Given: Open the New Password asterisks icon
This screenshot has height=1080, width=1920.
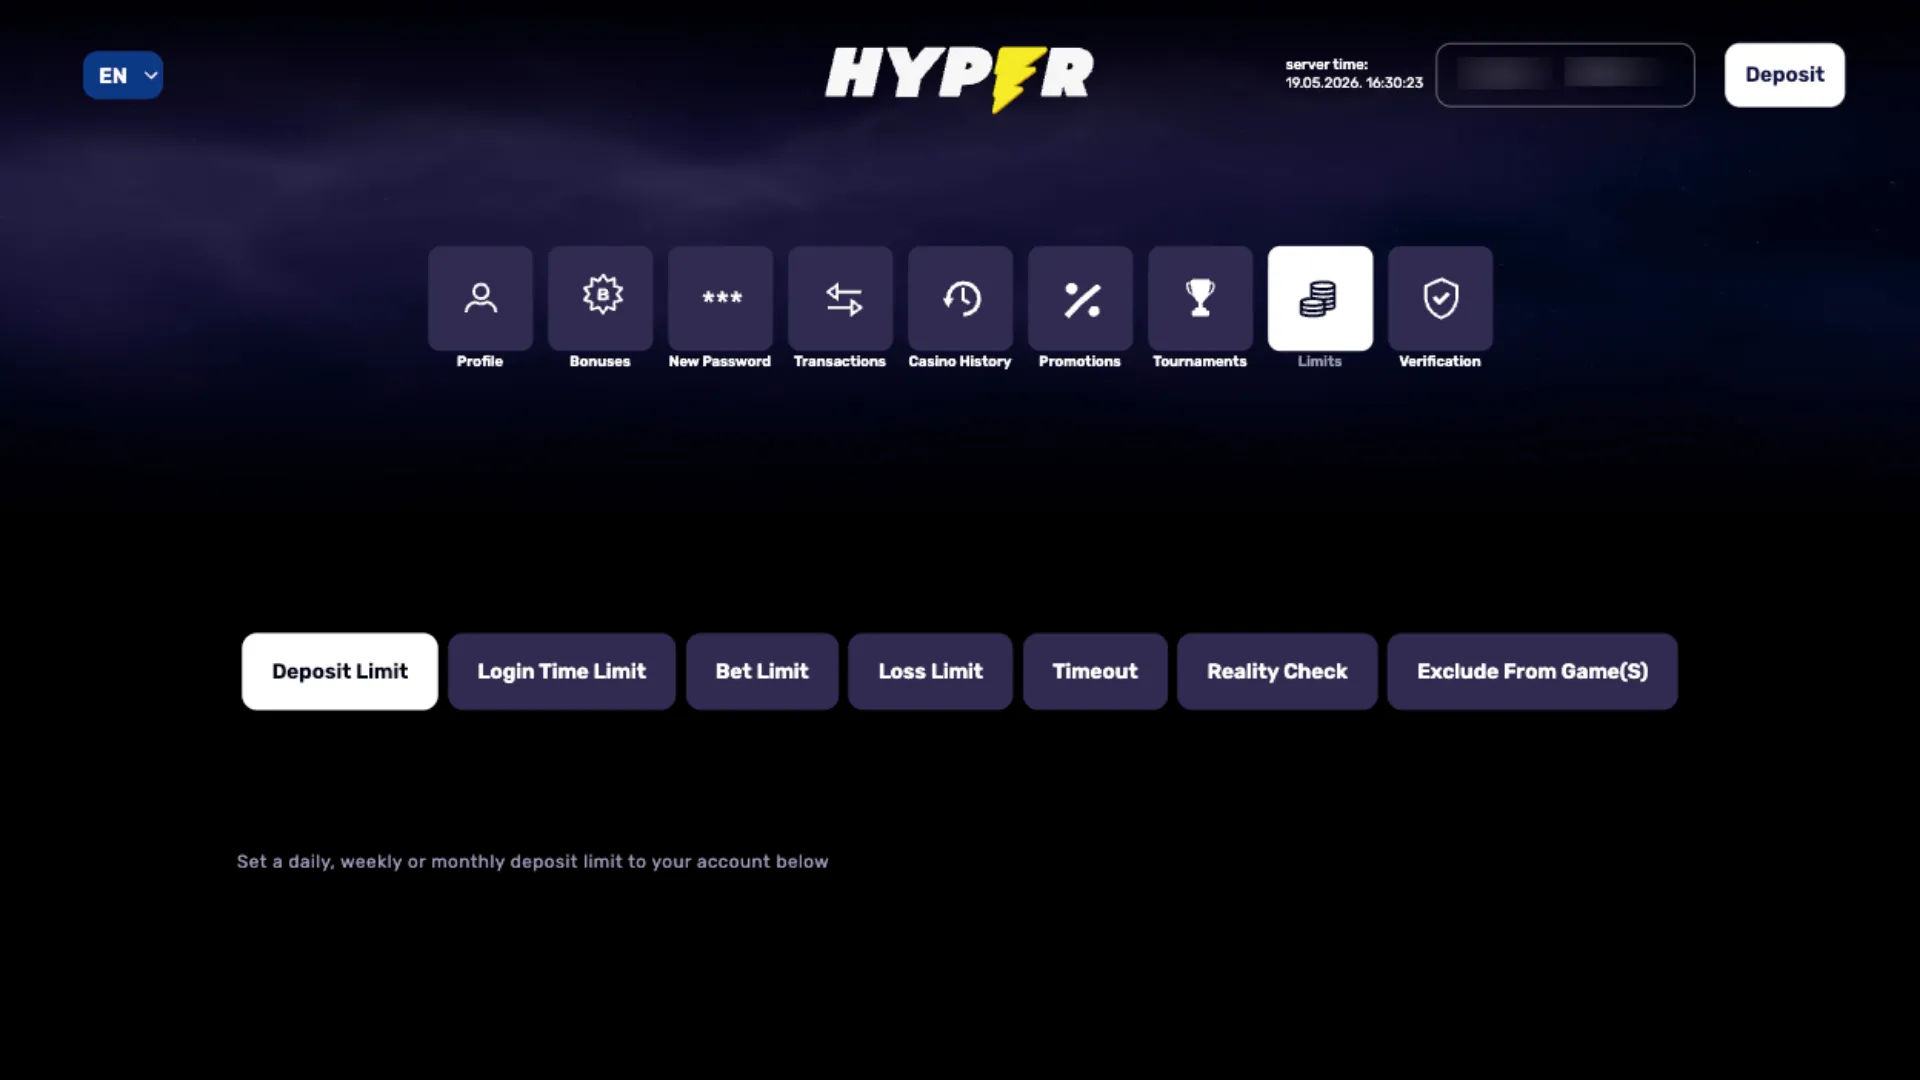Looking at the screenshot, I should pos(720,298).
